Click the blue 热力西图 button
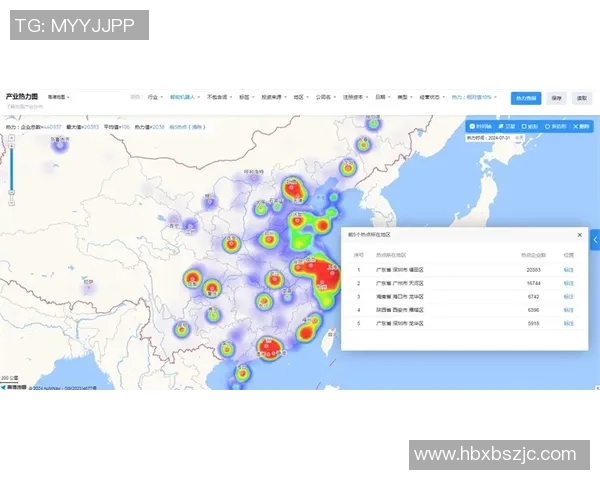The height and width of the screenshot is (480, 600). click(524, 98)
